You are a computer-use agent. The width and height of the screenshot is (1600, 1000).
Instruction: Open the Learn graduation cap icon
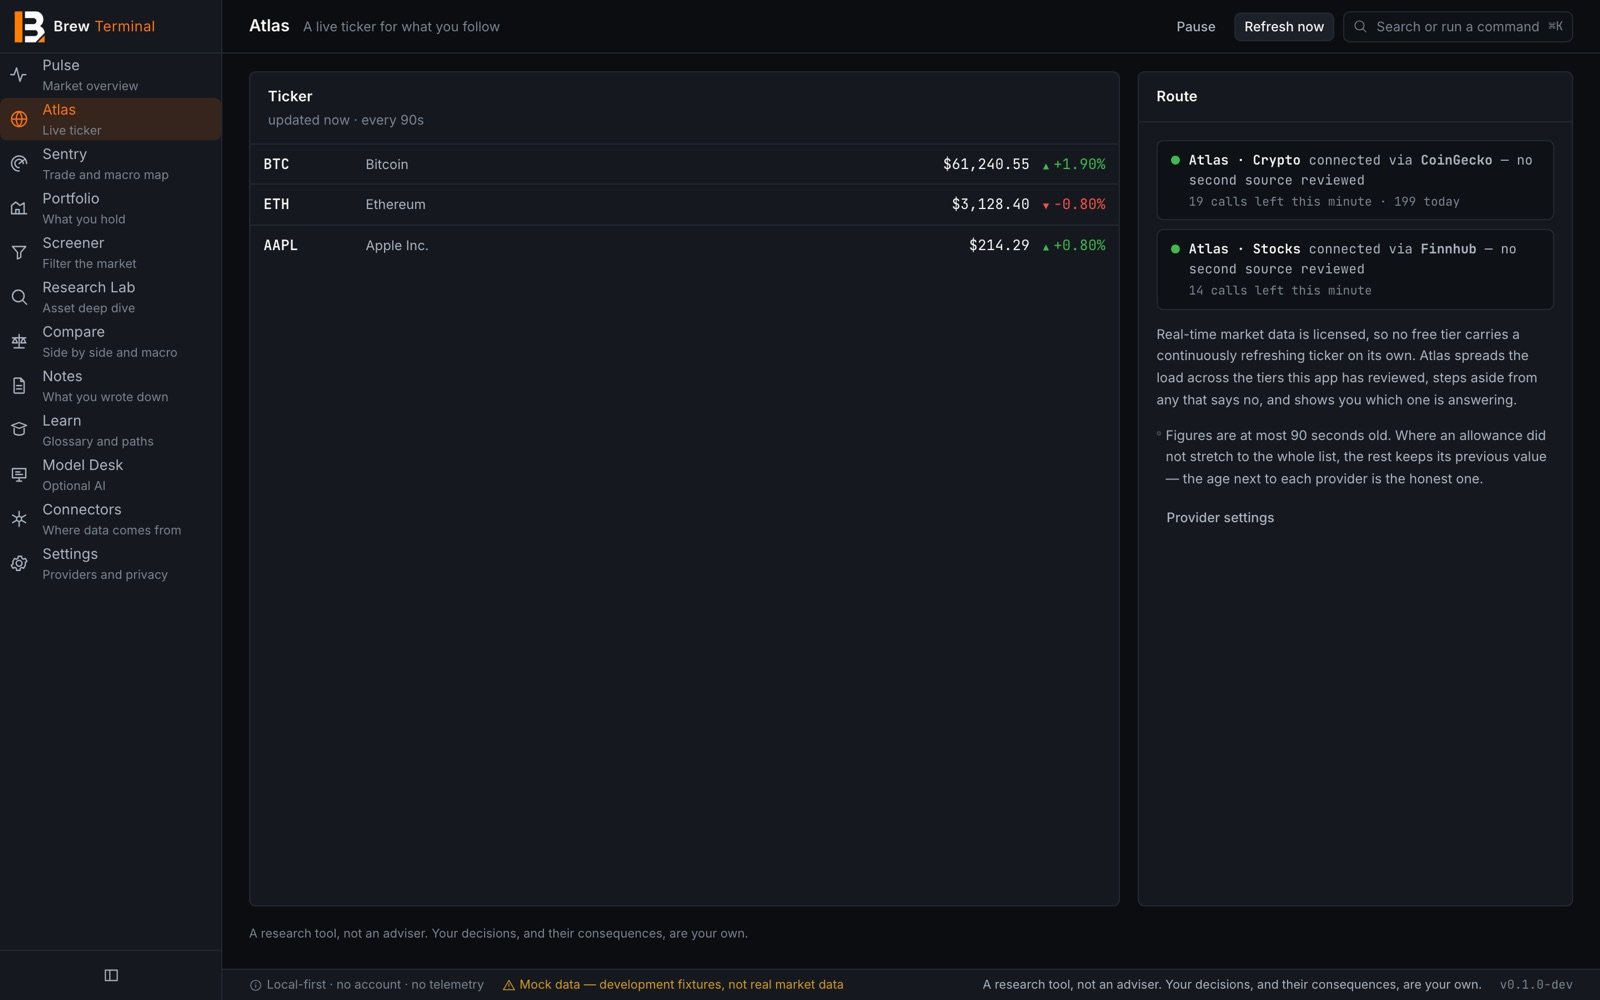pos(19,430)
